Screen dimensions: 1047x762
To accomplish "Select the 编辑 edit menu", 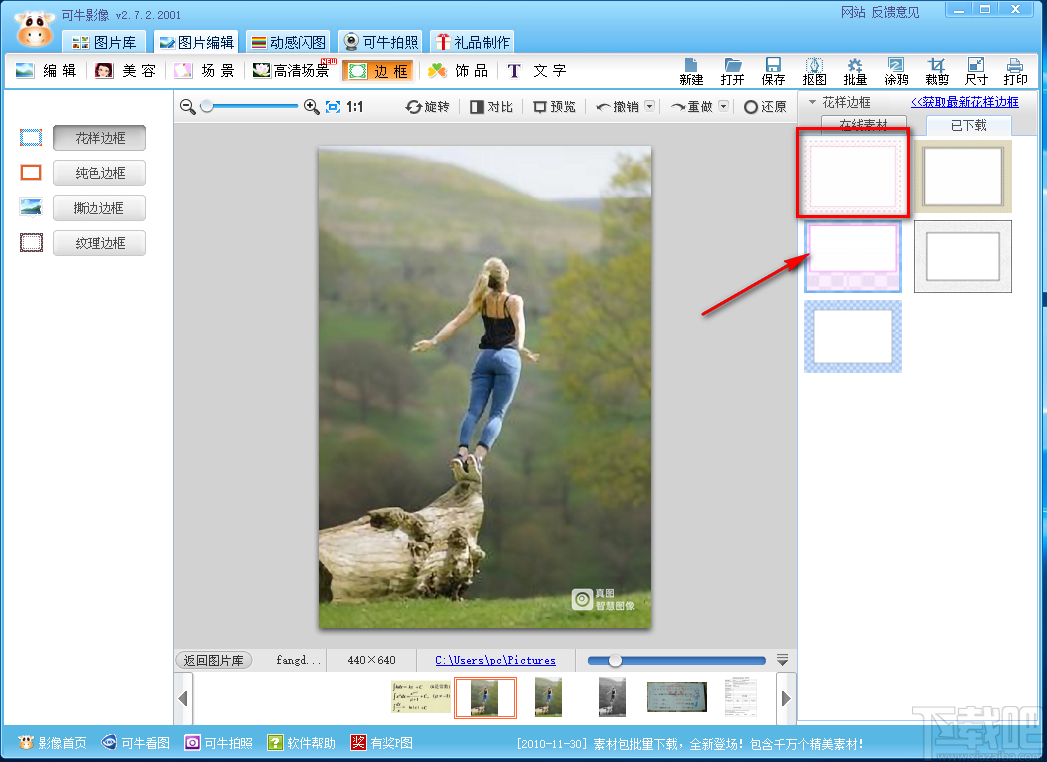I will click(x=46, y=71).
